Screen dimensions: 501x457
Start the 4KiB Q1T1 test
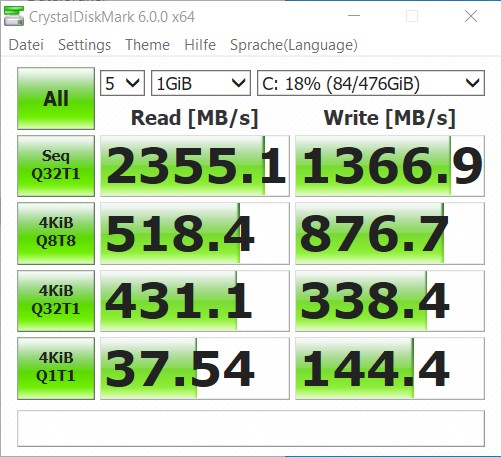[56, 368]
